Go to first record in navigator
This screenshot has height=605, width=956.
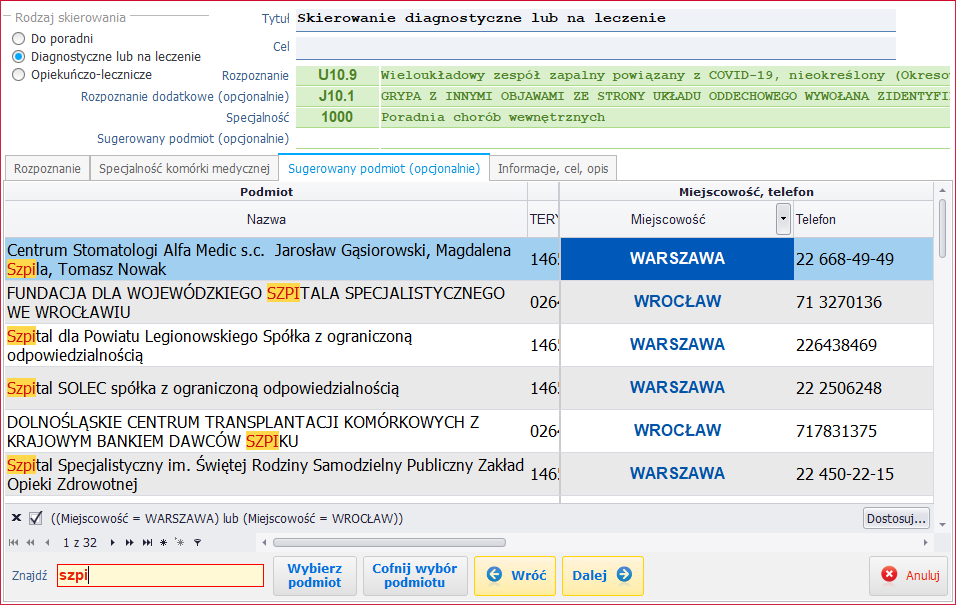[x=14, y=543]
